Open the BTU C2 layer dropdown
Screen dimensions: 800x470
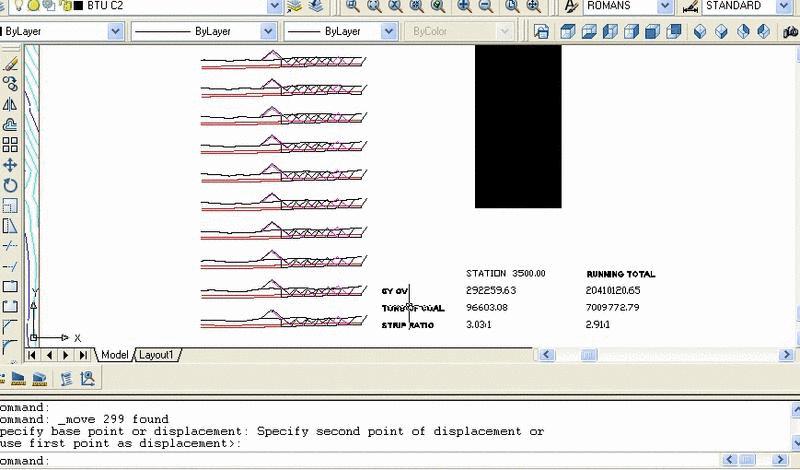(x=274, y=6)
